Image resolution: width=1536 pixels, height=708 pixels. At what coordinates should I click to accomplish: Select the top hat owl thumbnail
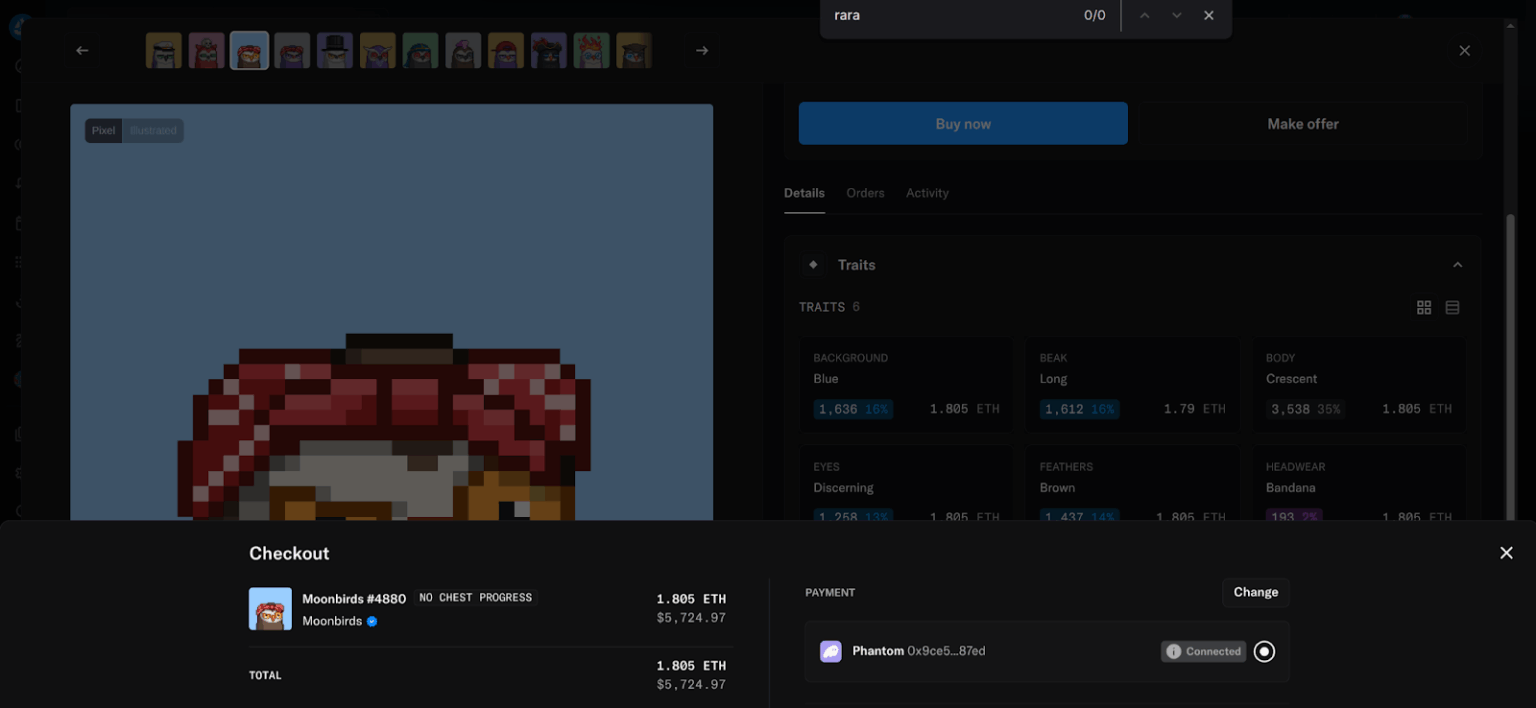(x=335, y=50)
